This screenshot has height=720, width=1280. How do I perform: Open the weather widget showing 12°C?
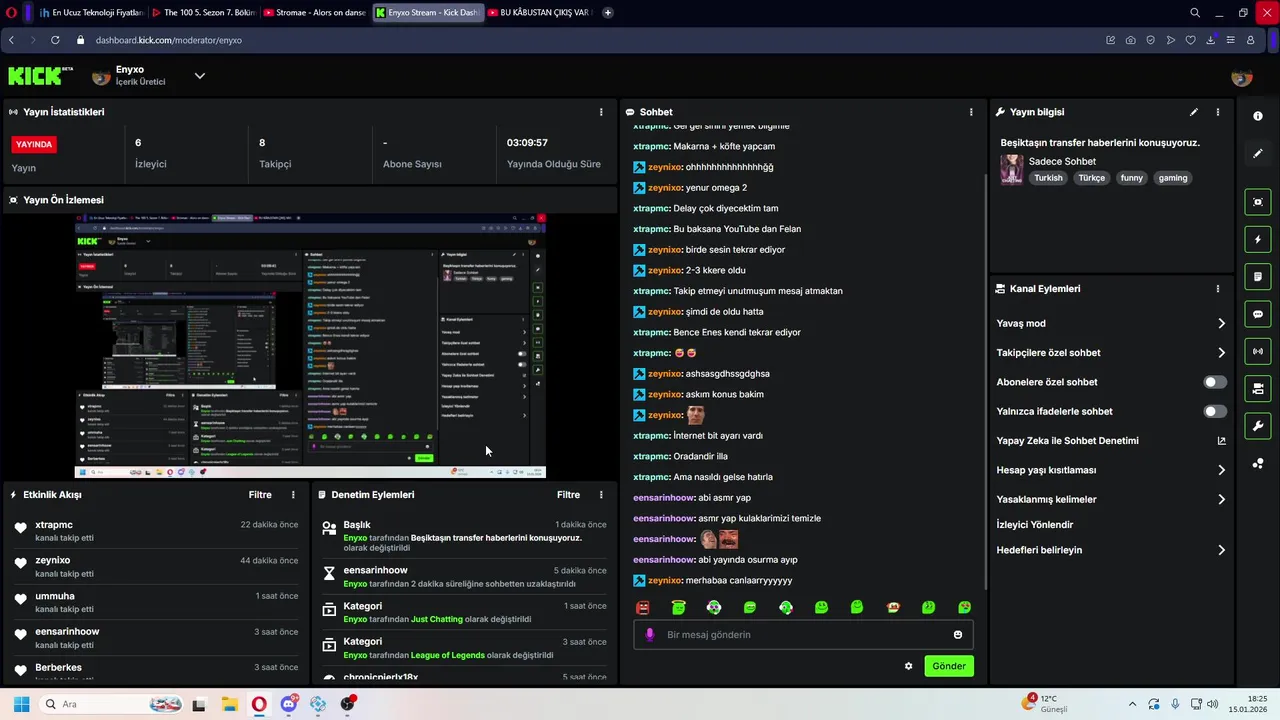click(1045, 704)
